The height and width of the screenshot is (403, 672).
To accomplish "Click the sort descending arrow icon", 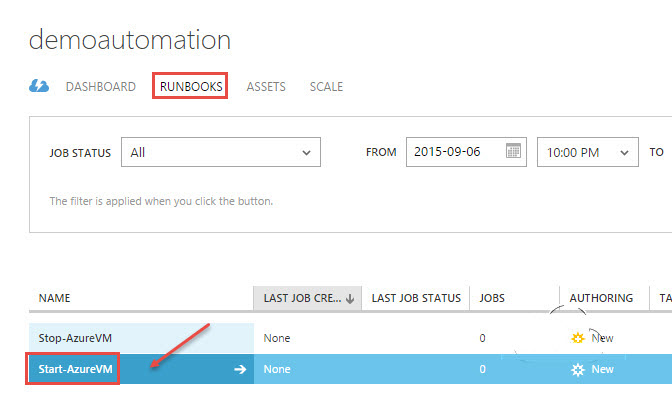I will [x=350, y=299].
